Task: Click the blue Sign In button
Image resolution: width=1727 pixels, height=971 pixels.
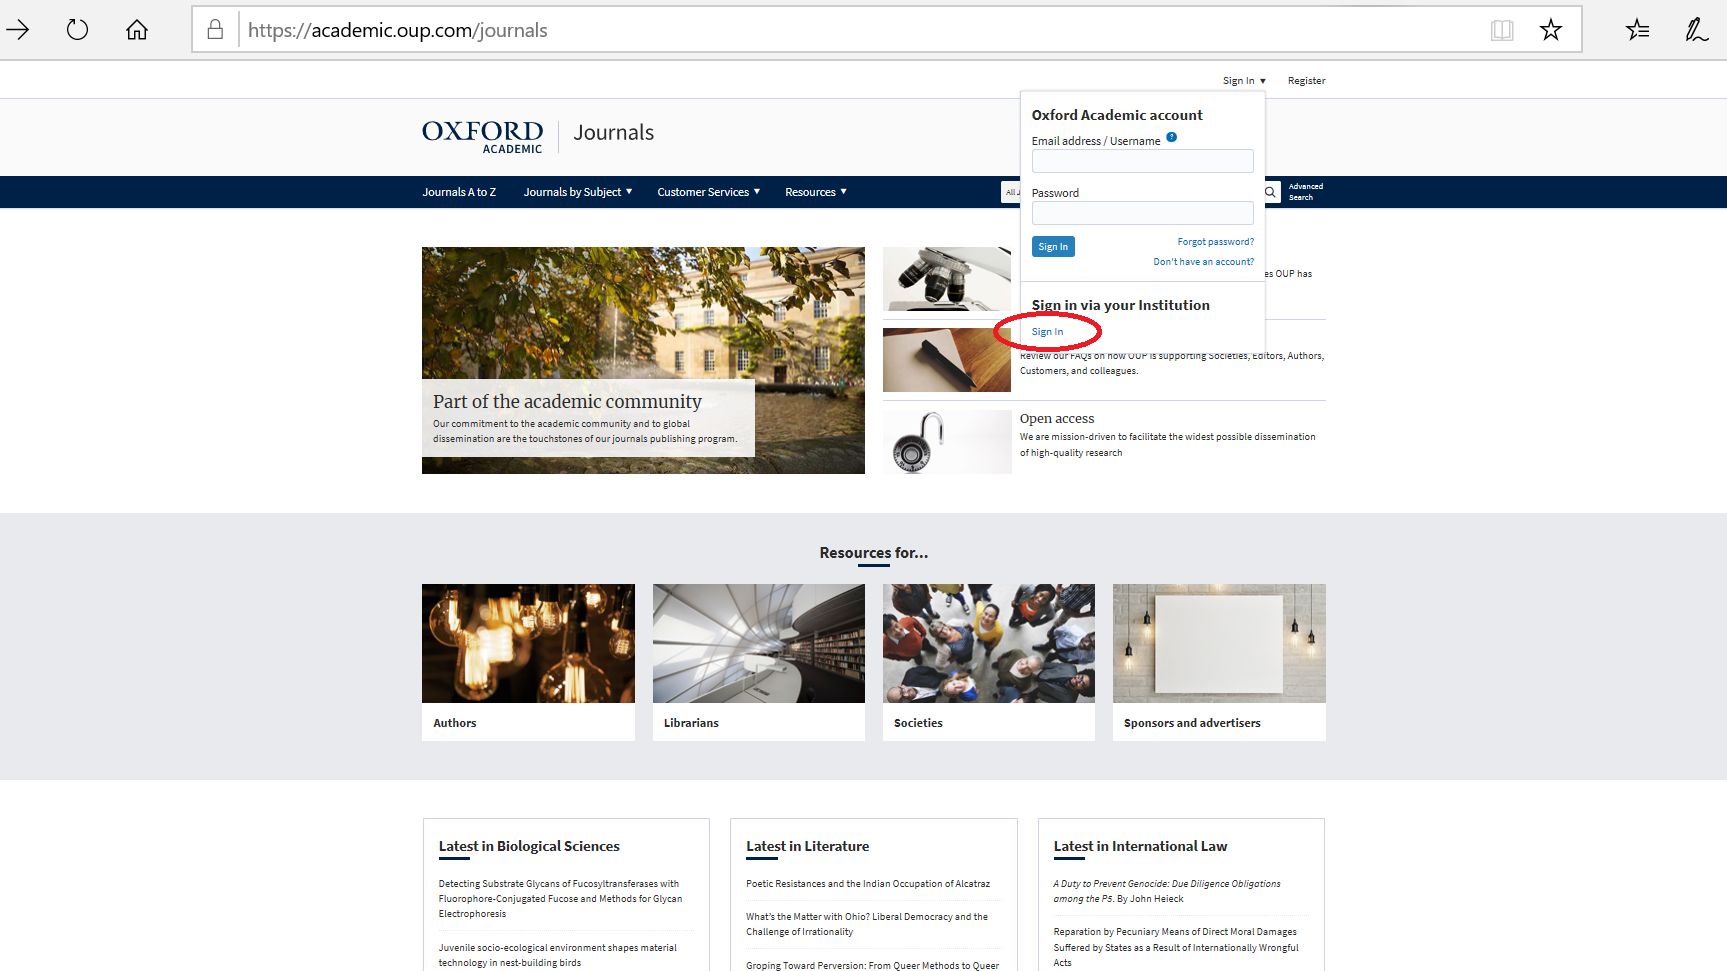Action: (1053, 247)
